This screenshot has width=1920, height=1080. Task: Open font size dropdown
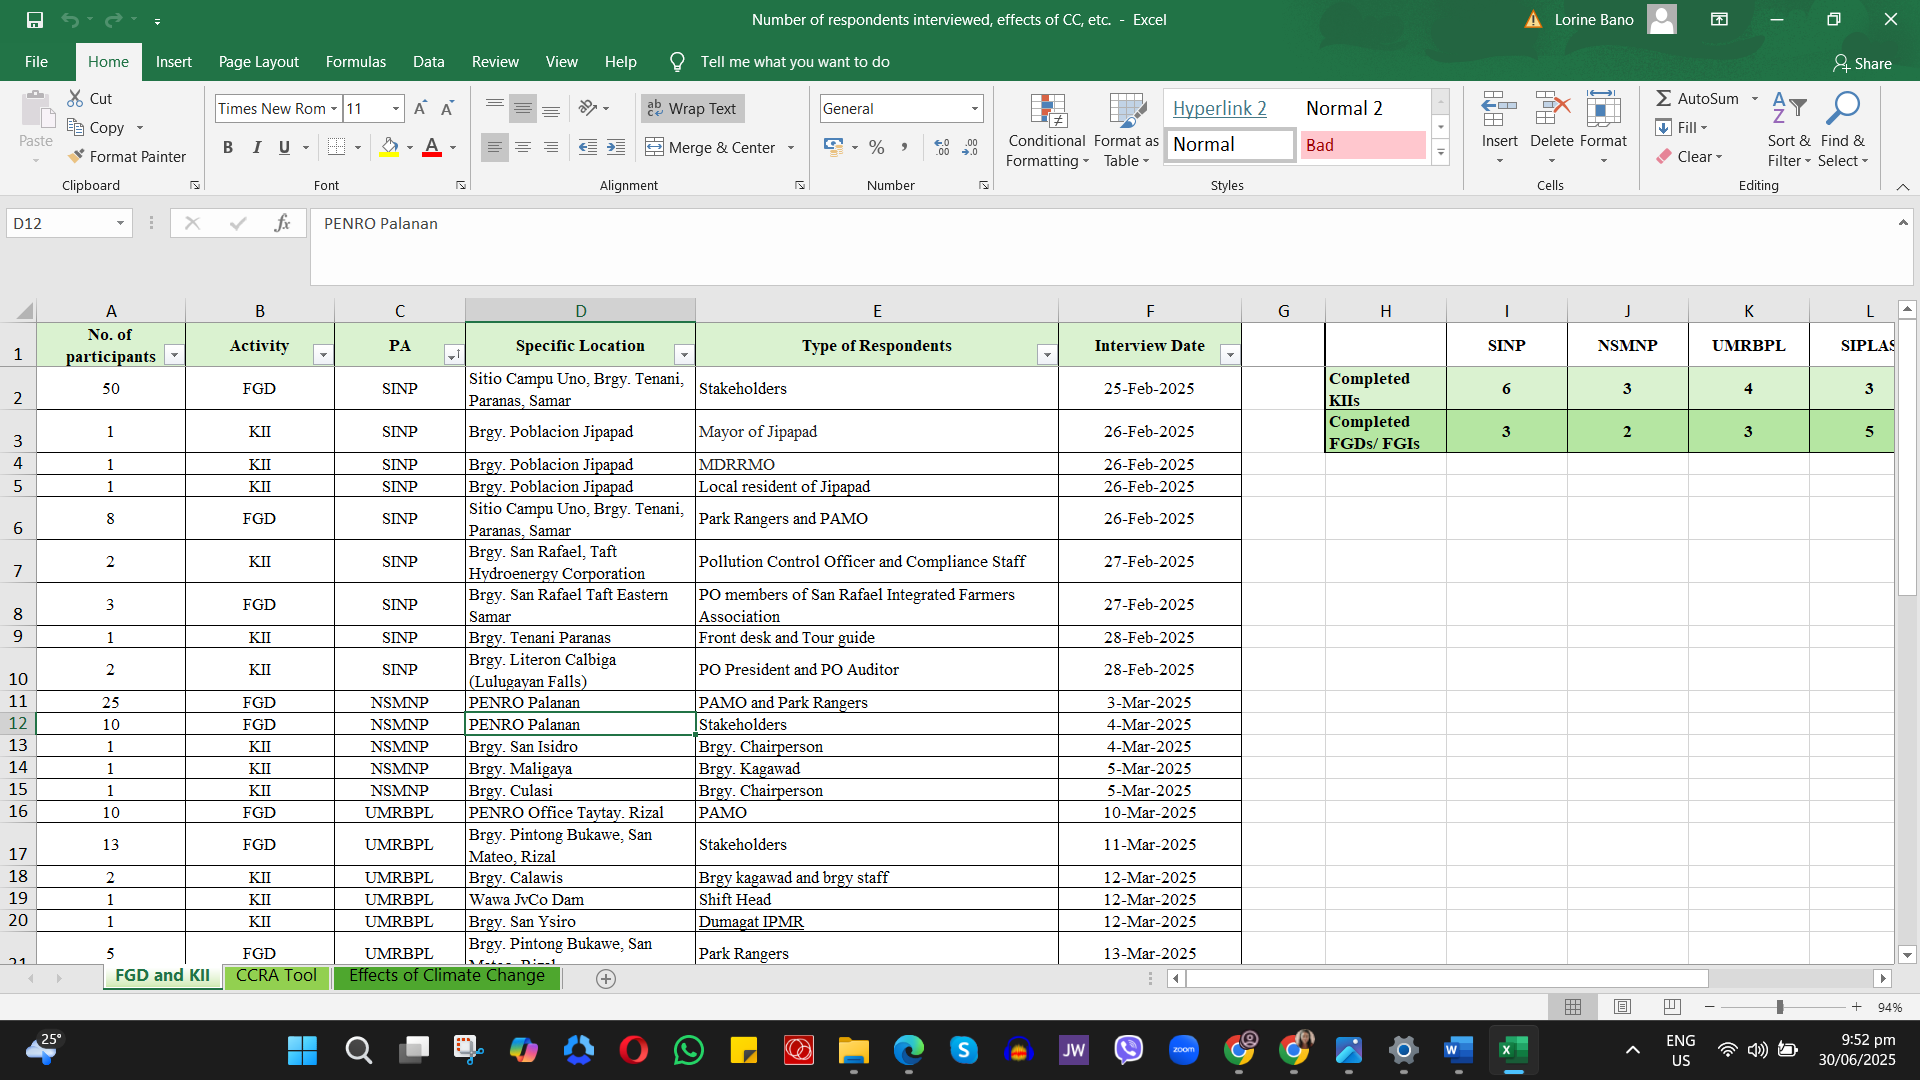396,109
